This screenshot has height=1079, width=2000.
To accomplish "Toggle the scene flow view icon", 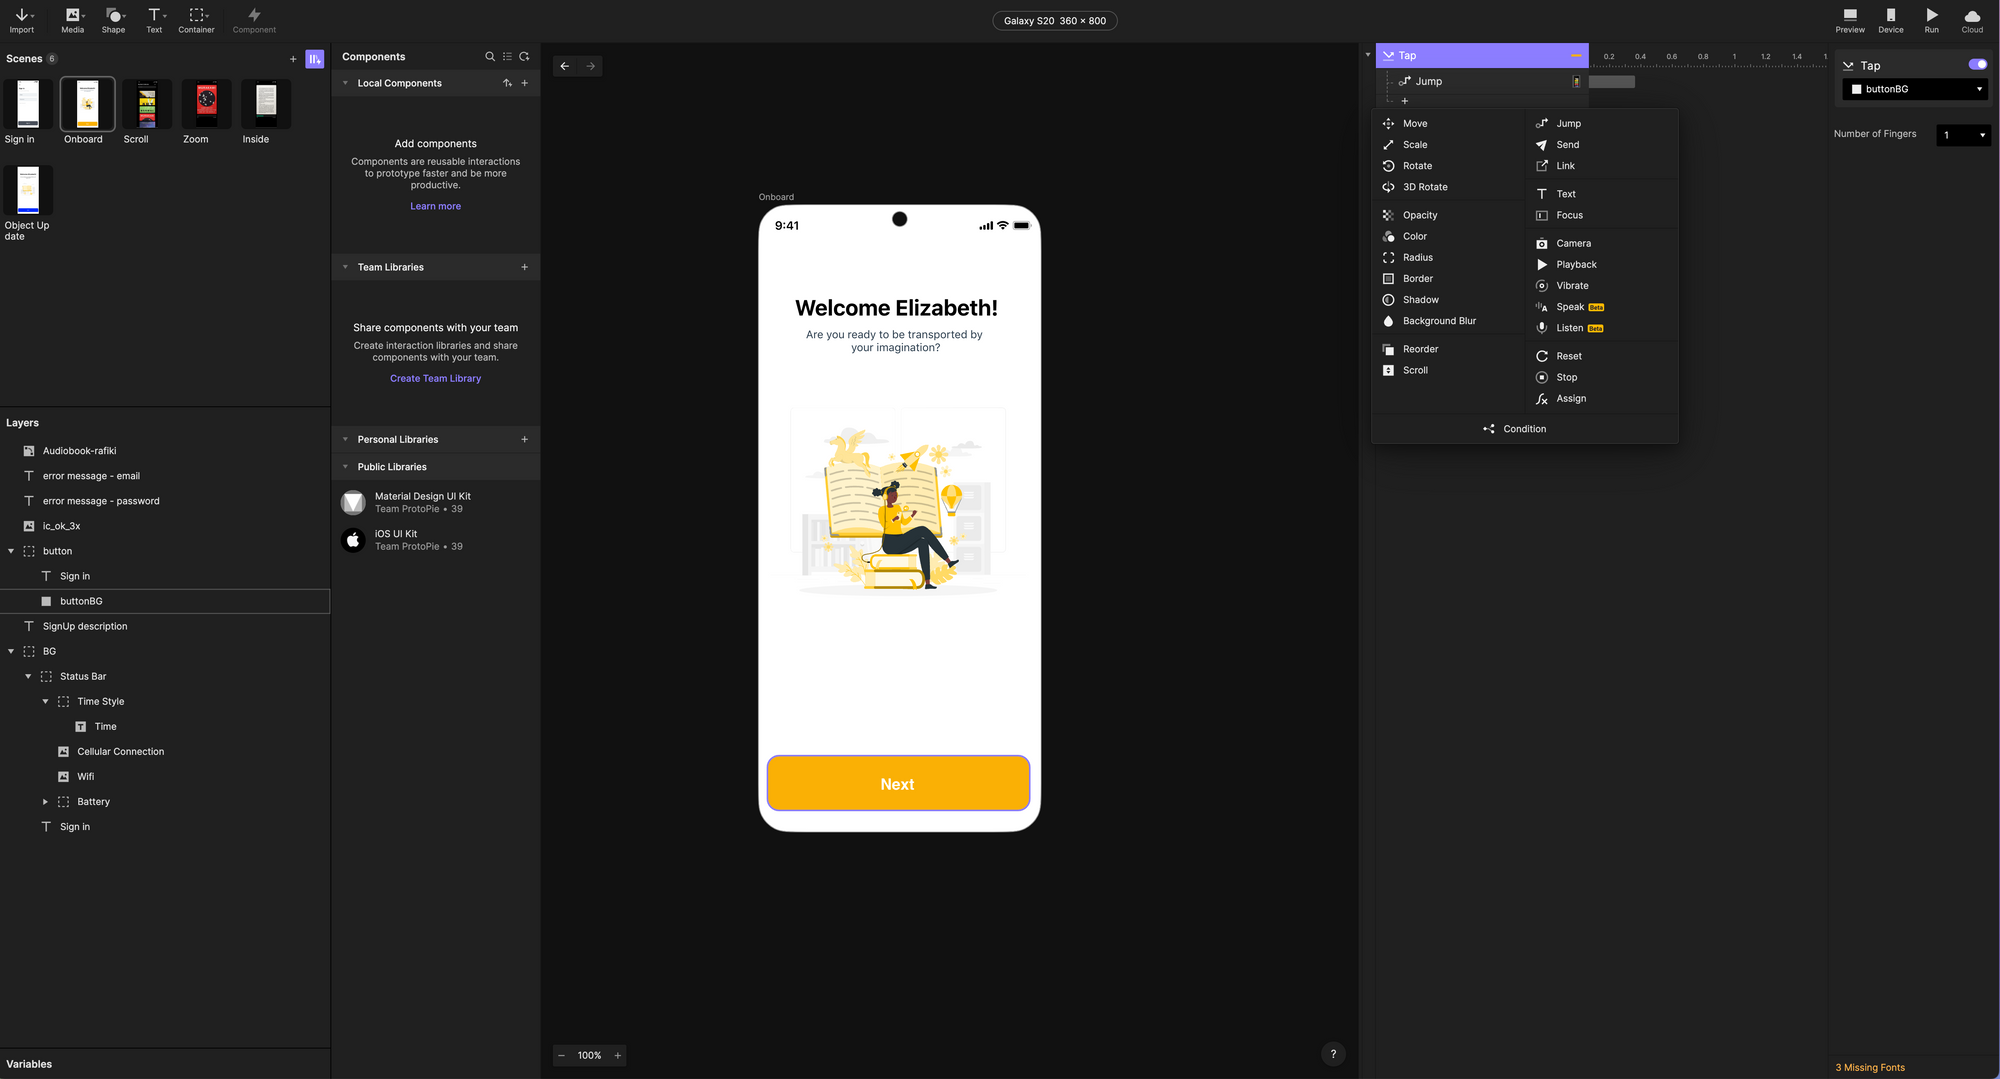I will click(x=315, y=59).
